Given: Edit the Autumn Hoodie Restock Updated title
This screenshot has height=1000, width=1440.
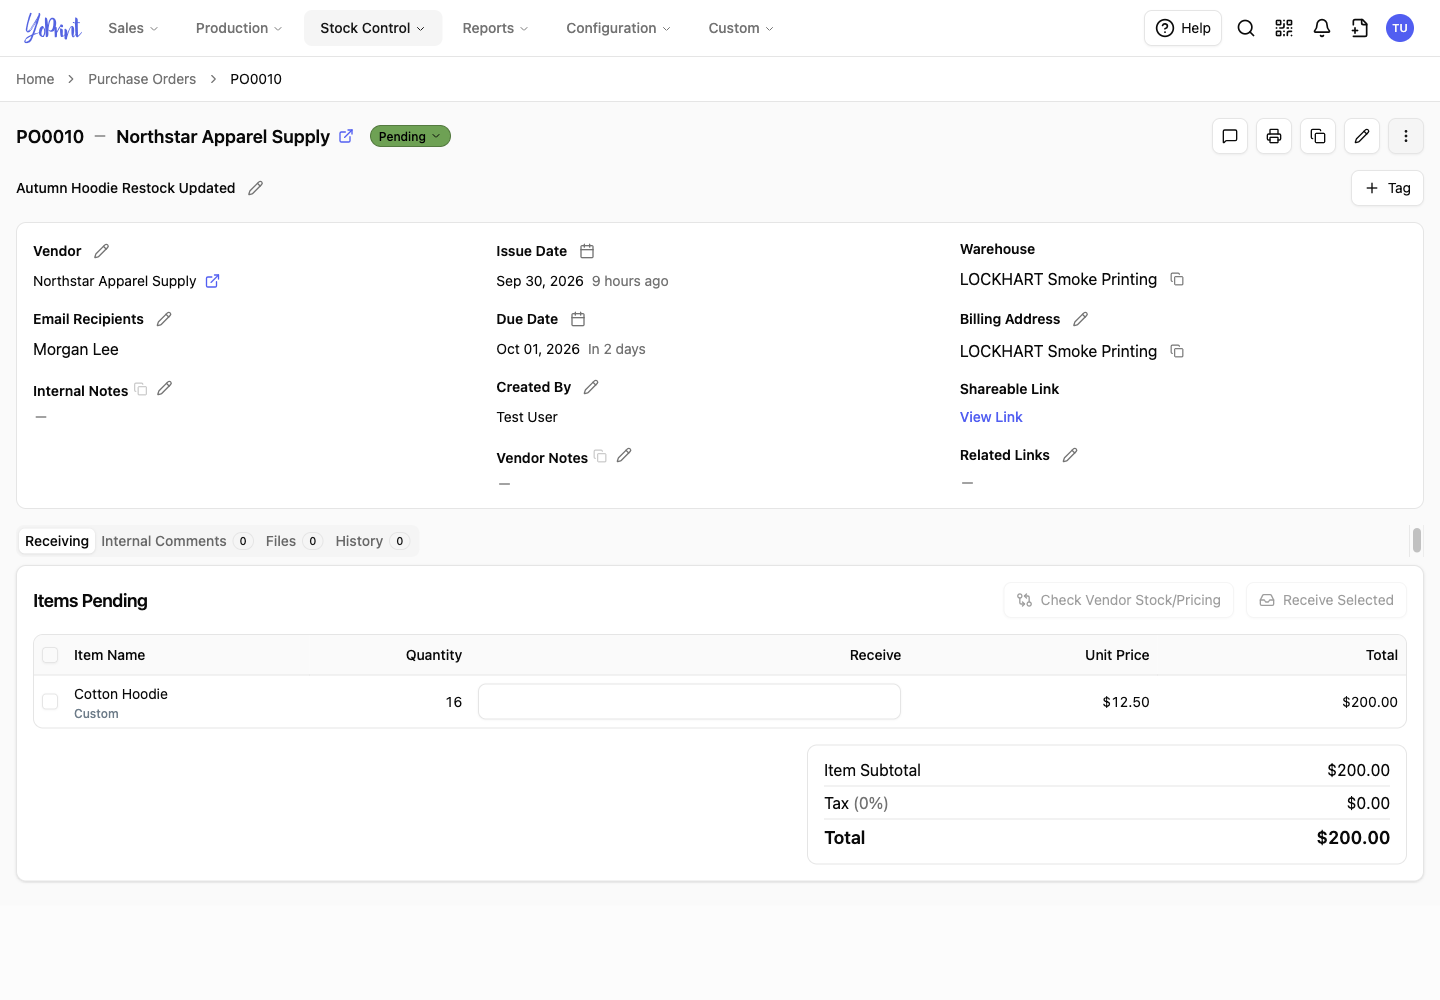Looking at the screenshot, I should pos(256,188).
